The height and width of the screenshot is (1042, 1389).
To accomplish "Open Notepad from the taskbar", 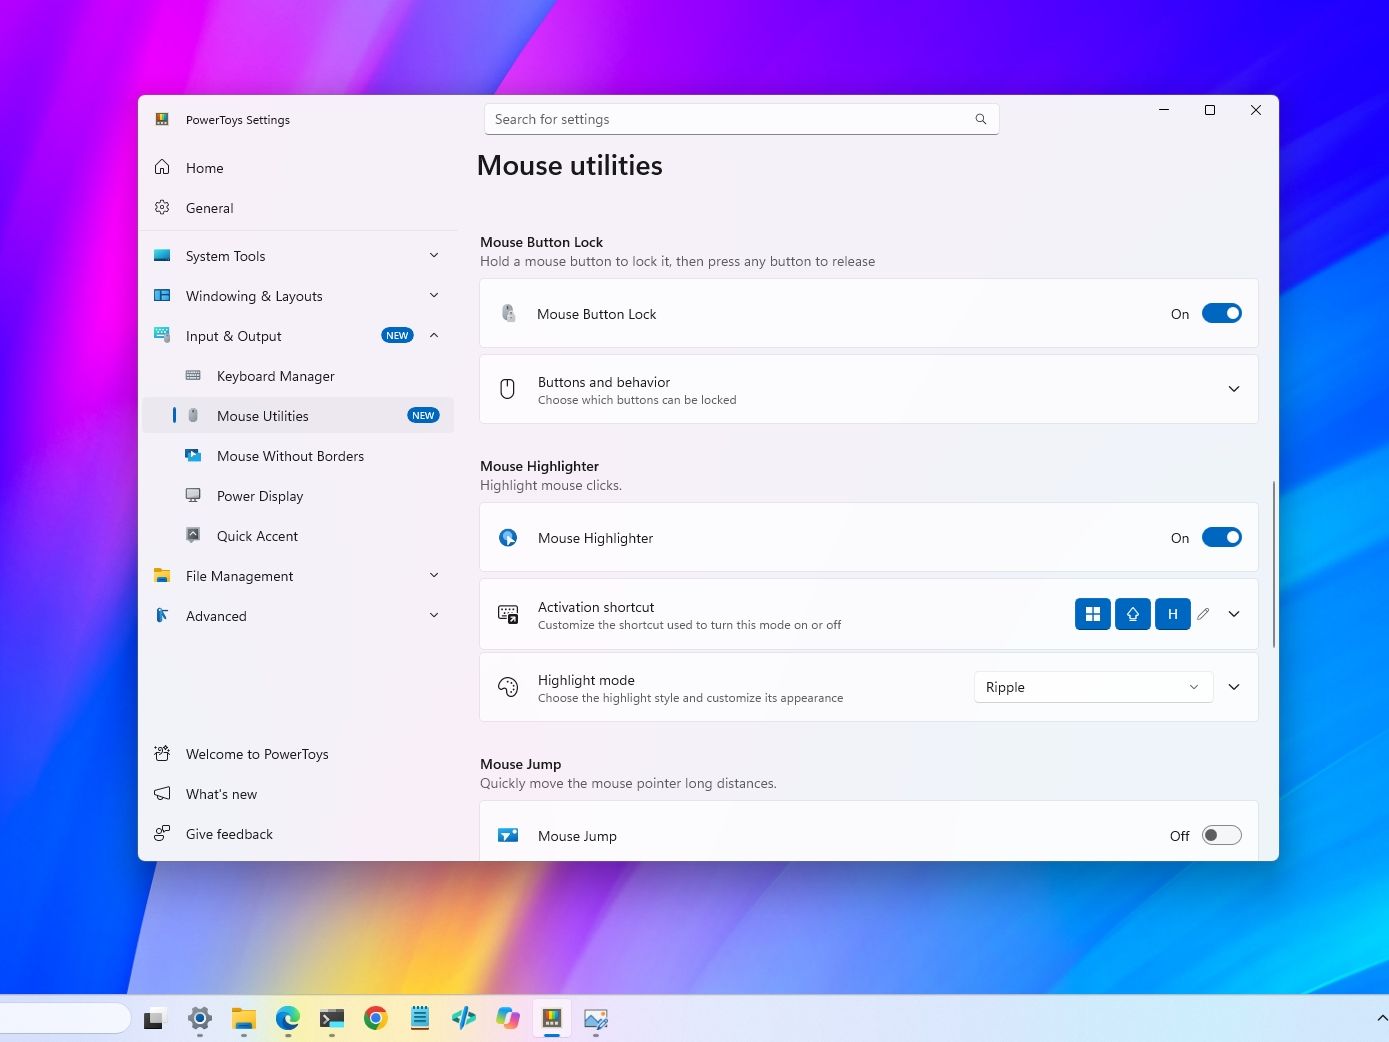I will click(420, 1019).
